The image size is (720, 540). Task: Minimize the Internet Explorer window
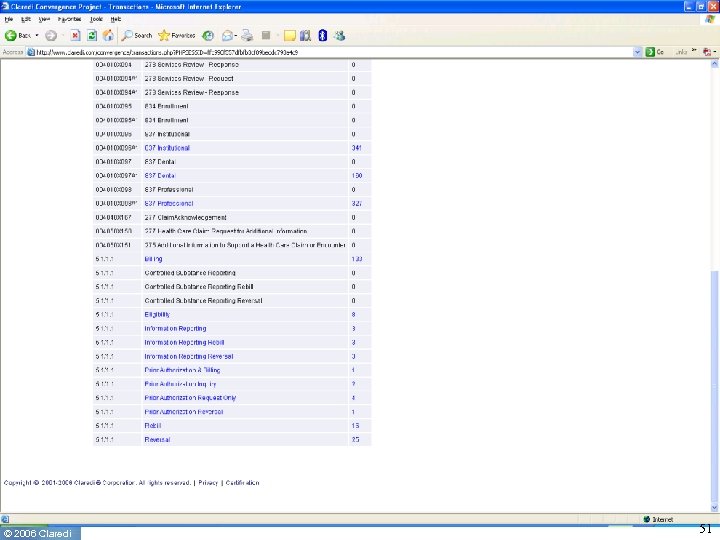point(689,6)
